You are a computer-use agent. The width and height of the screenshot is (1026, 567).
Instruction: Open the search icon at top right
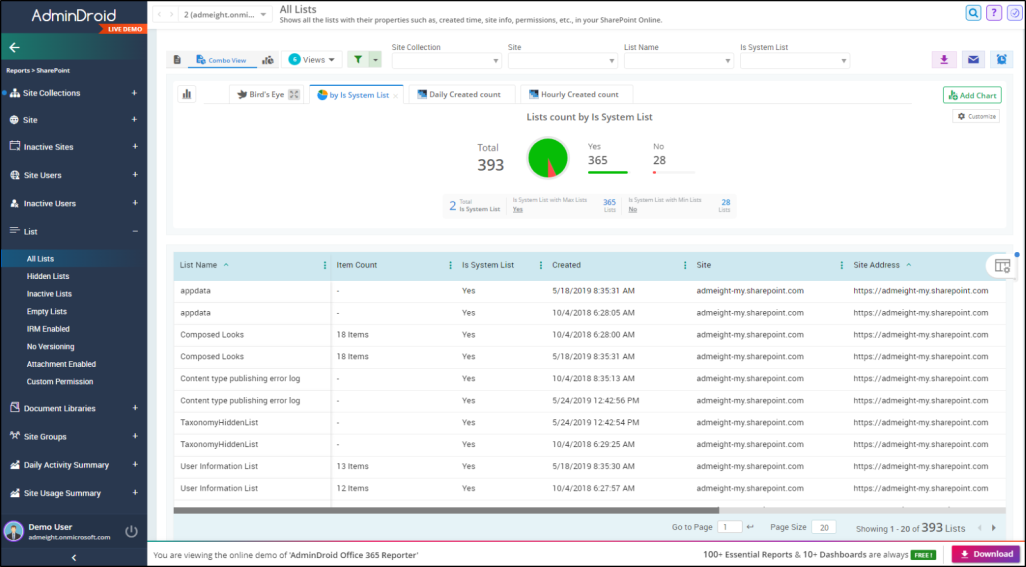click(973, 12)
